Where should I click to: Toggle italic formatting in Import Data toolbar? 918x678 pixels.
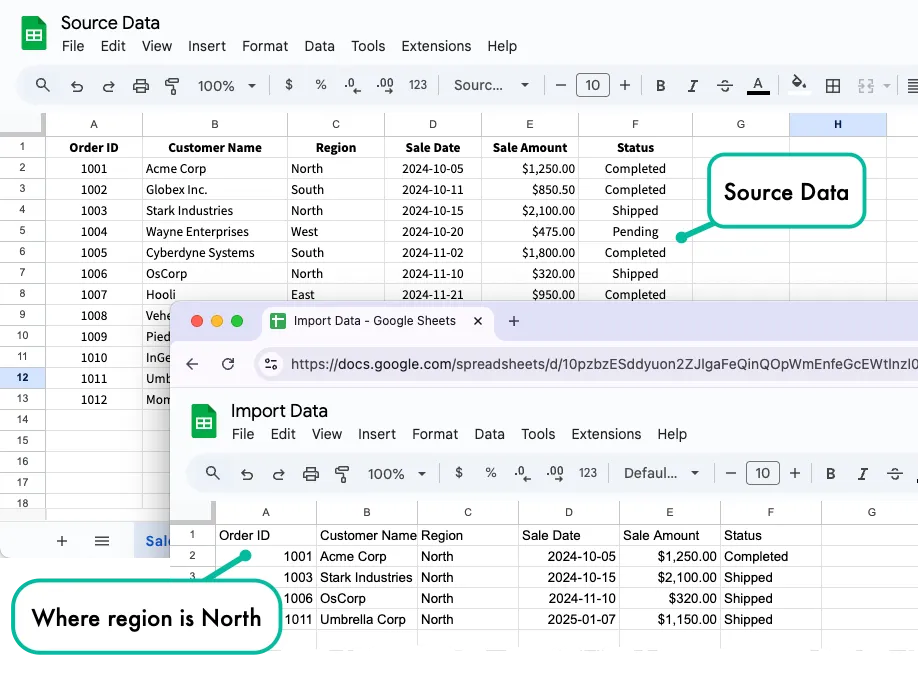coord(862,474)
